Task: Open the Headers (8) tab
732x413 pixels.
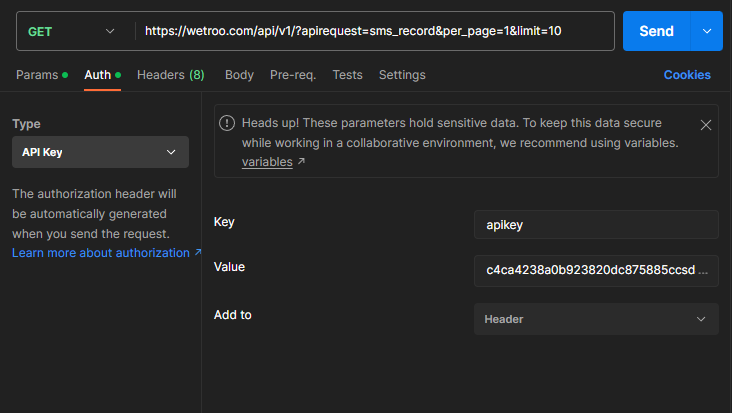Action: (170, 75)
